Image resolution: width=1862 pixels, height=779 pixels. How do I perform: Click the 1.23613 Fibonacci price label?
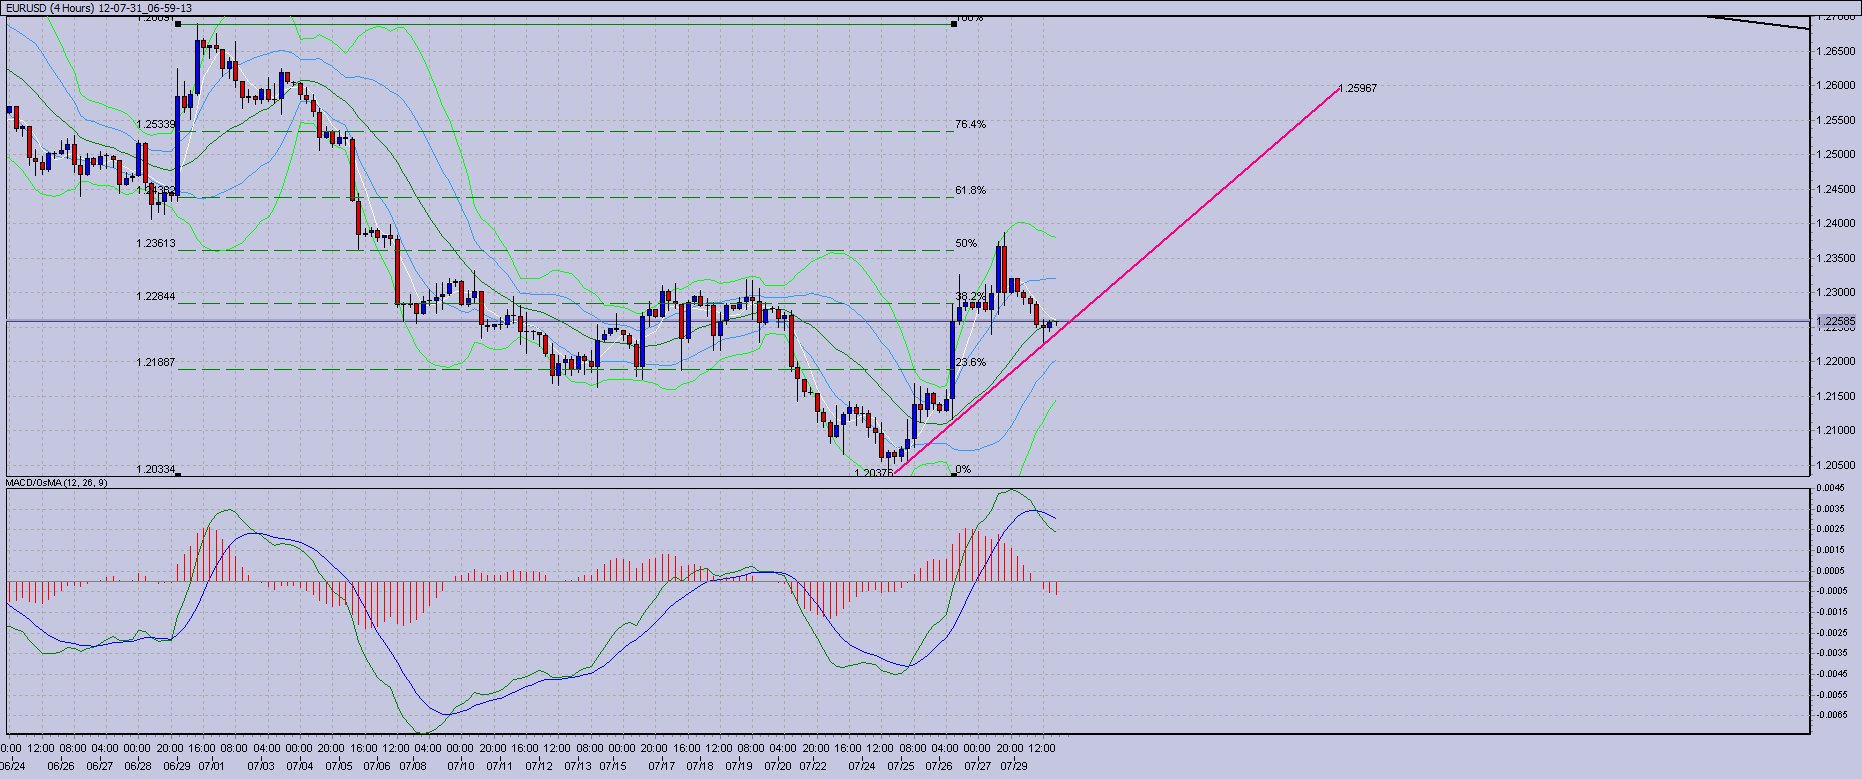[156, 243]
